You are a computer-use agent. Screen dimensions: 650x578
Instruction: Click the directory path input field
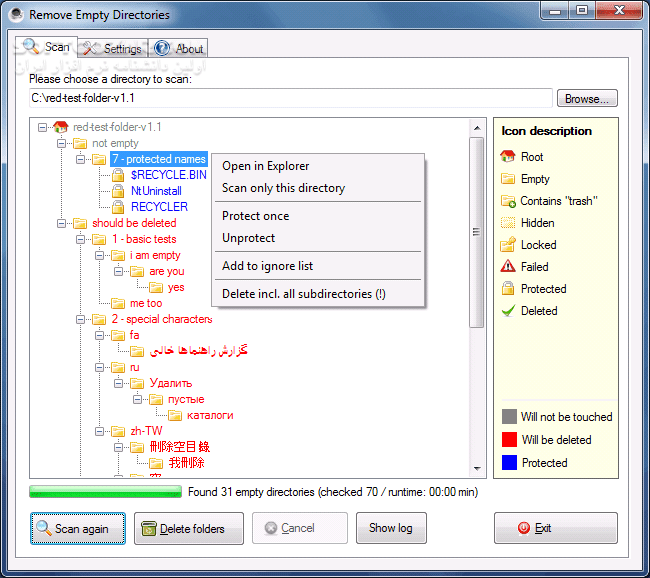[291, 98]
